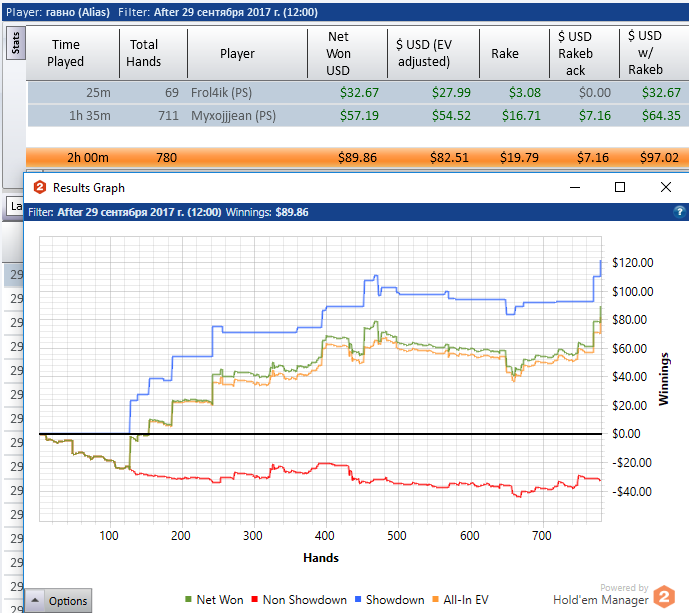
Task: Click time played 1h 35m cell
Action: pos(90,115)
